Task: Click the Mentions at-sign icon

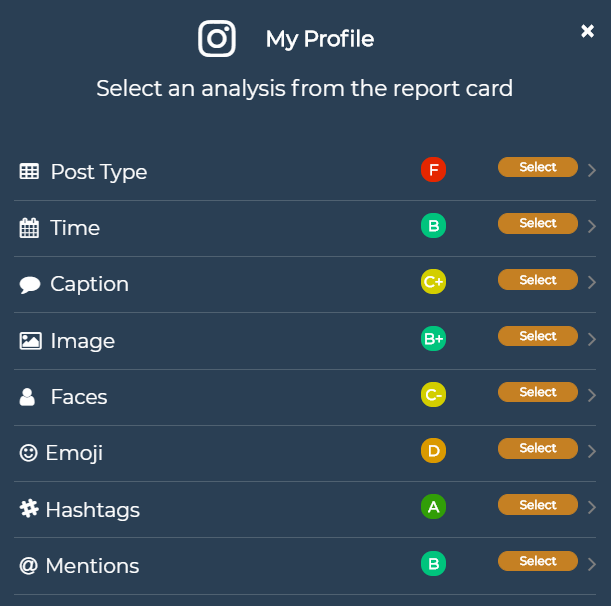Action: click(x=28, y=565)
